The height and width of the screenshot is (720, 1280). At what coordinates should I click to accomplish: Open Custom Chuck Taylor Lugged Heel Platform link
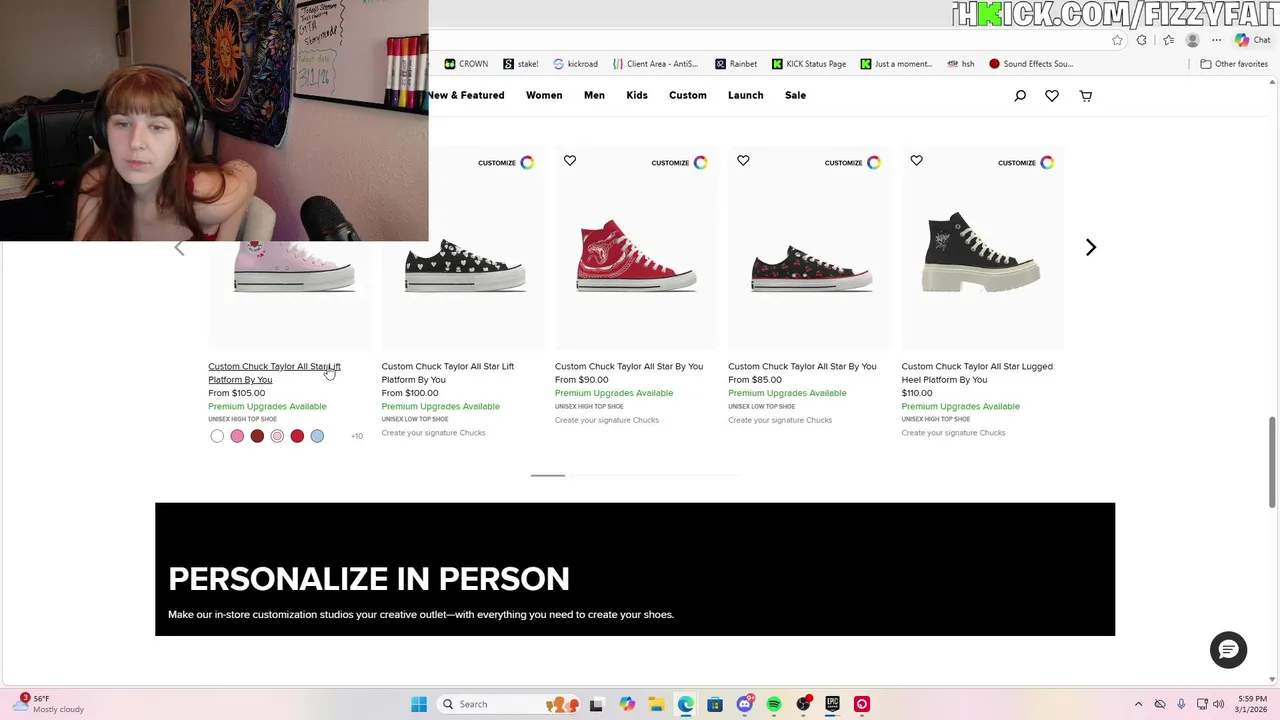point(977,373)
